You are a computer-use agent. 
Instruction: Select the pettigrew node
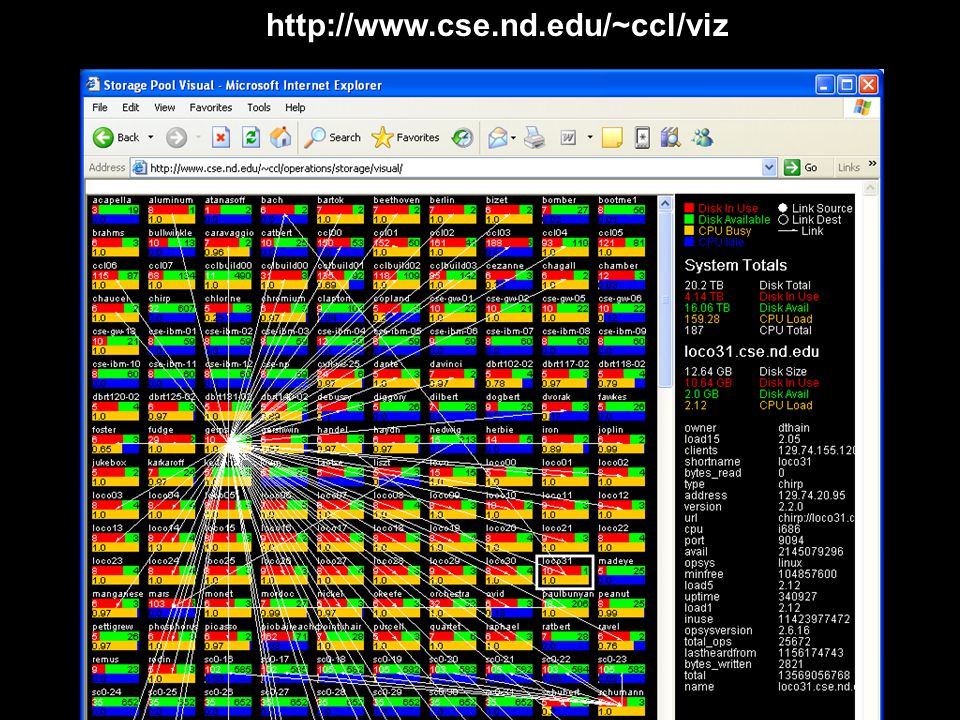point(115,637)
